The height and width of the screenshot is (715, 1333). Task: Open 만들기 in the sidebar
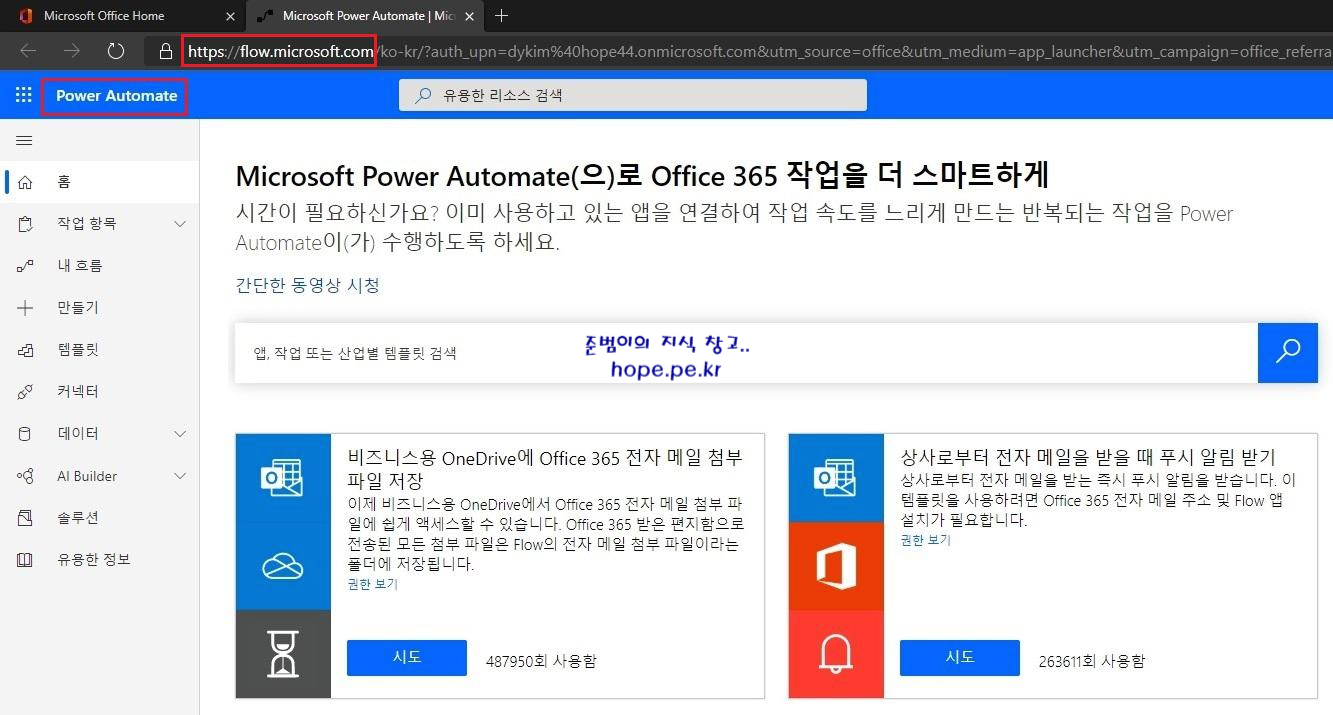(100, 308)
